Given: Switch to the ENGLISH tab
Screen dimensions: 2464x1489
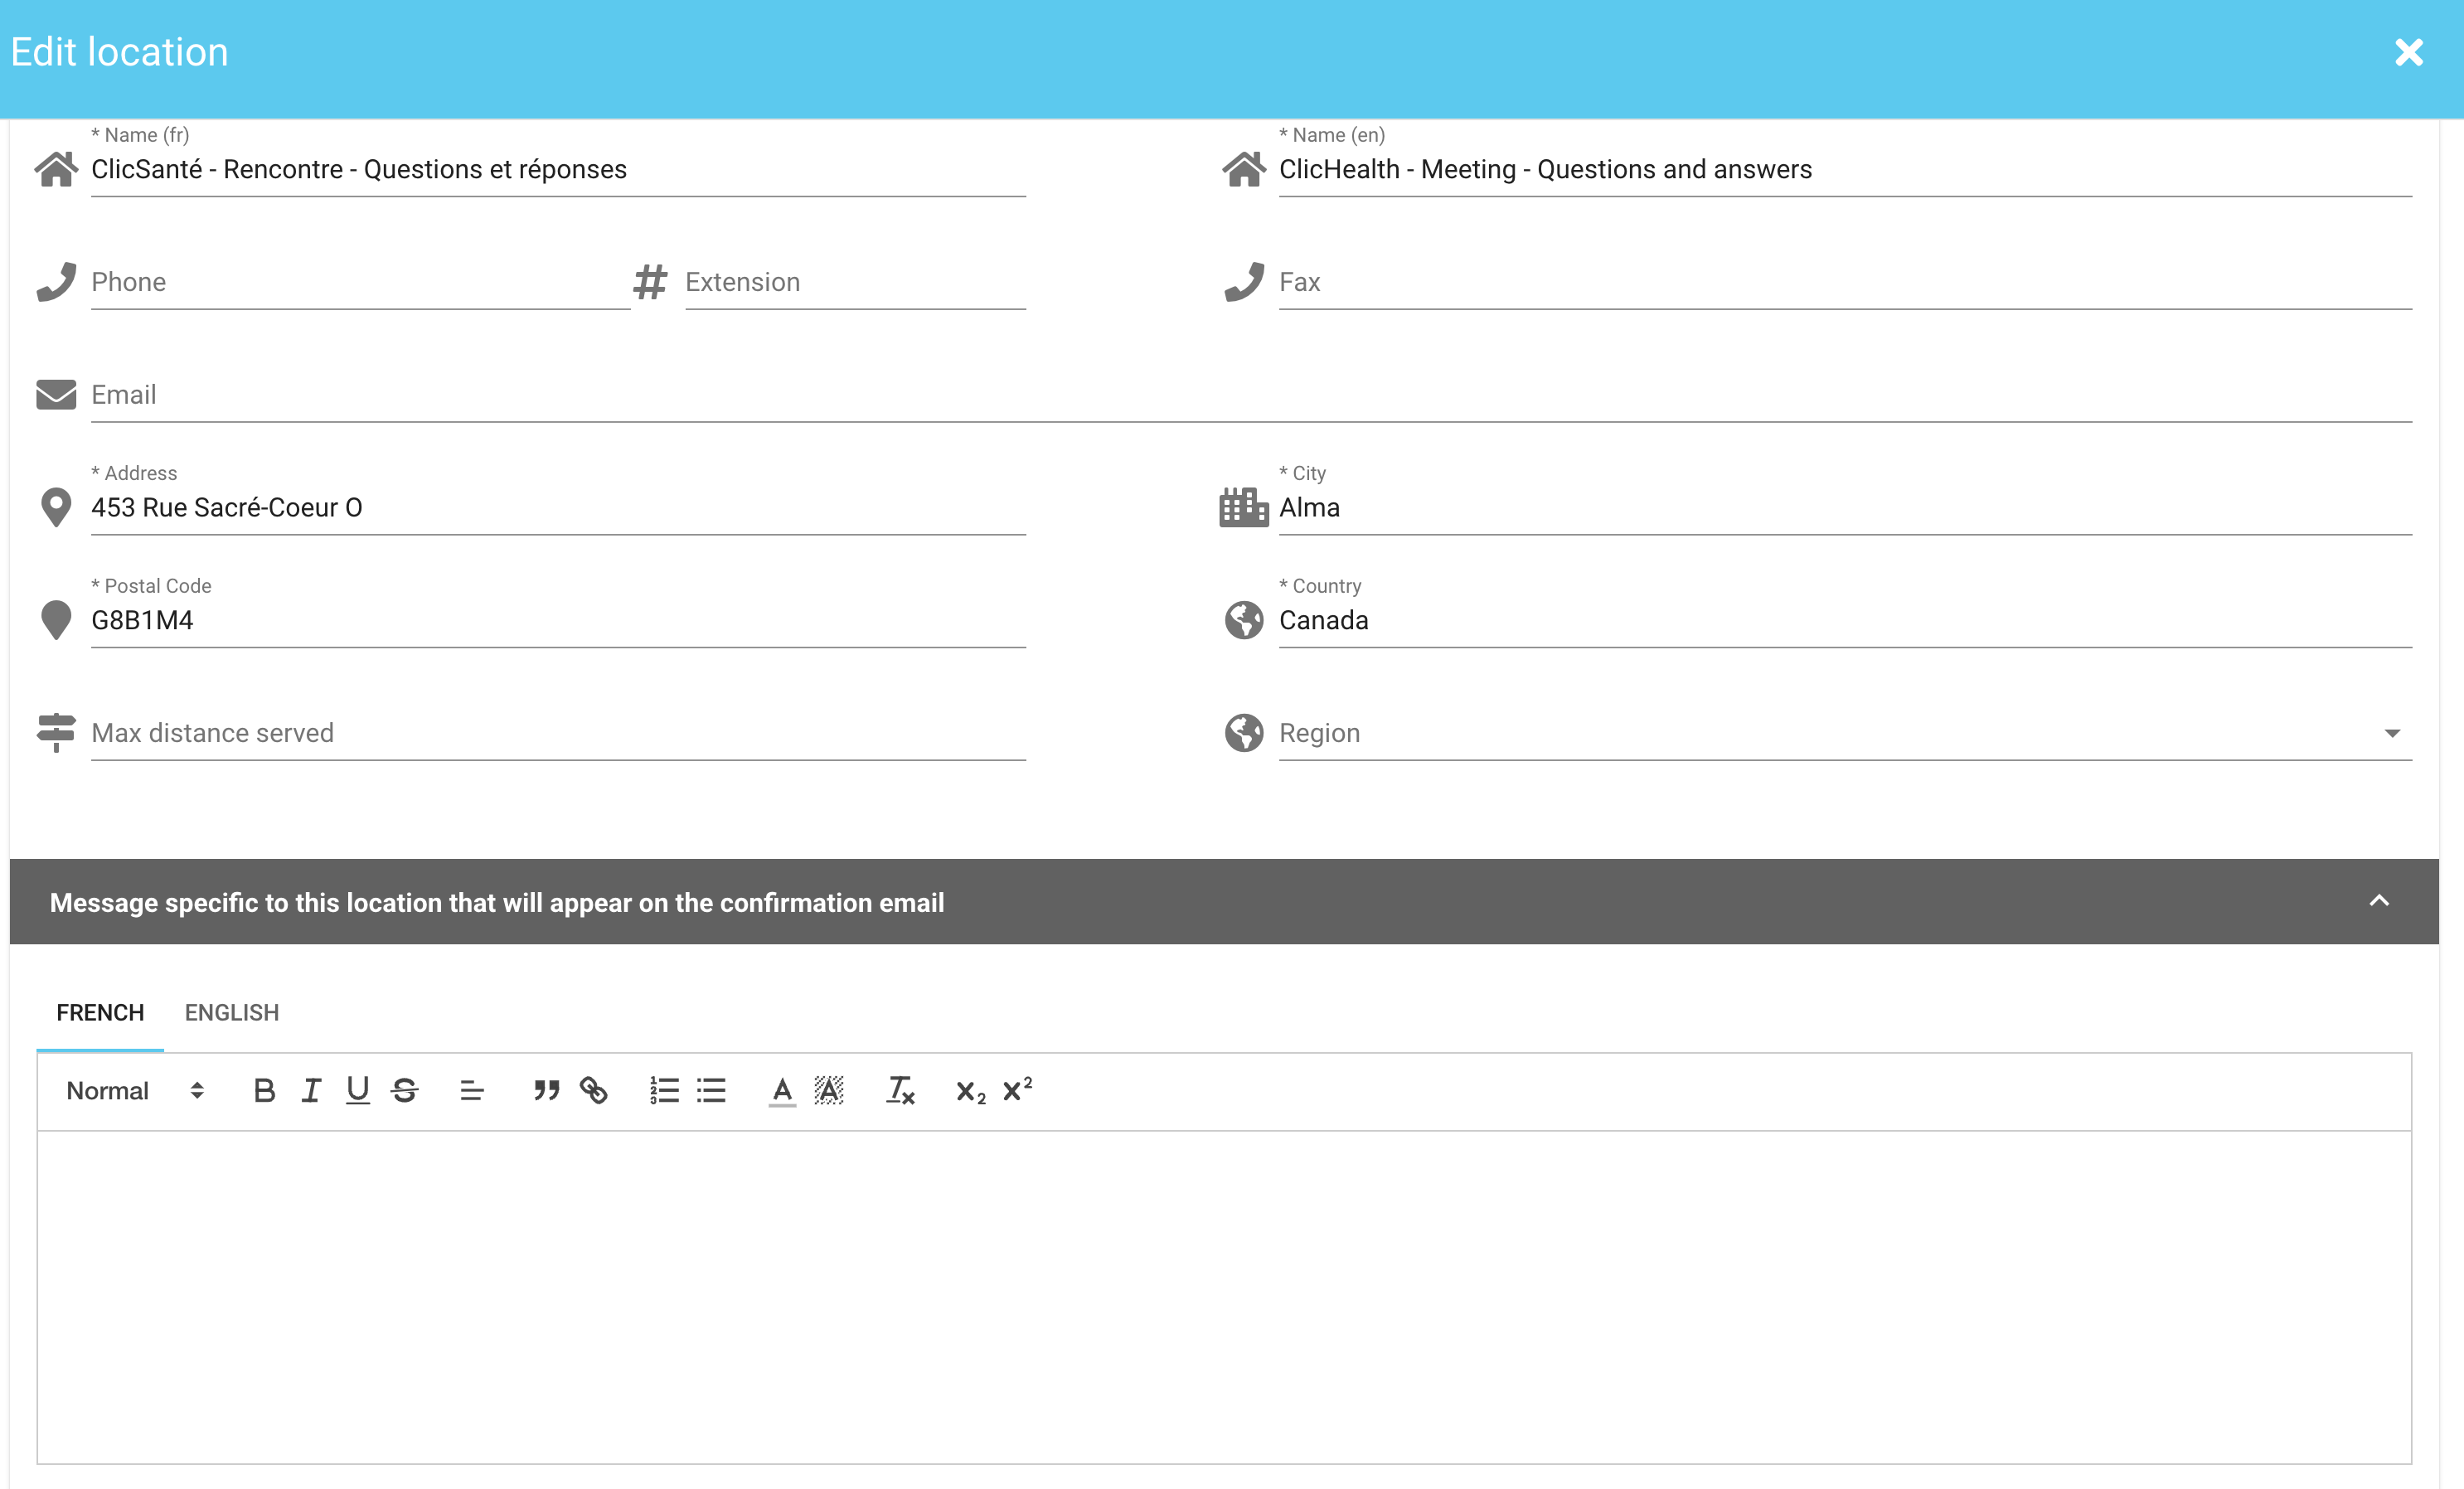Looking at the screenshot, I should point(232,1012).
